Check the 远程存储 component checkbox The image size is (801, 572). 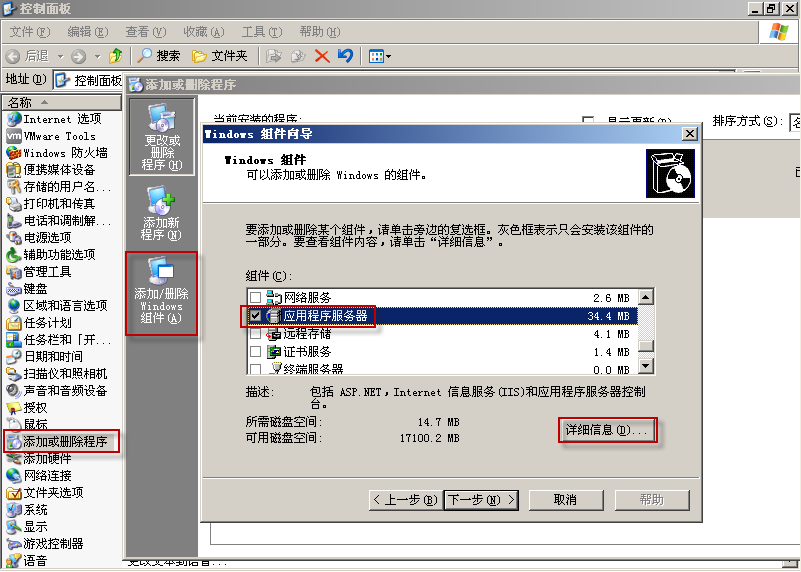pyautogui.click(x=255, y=333)
